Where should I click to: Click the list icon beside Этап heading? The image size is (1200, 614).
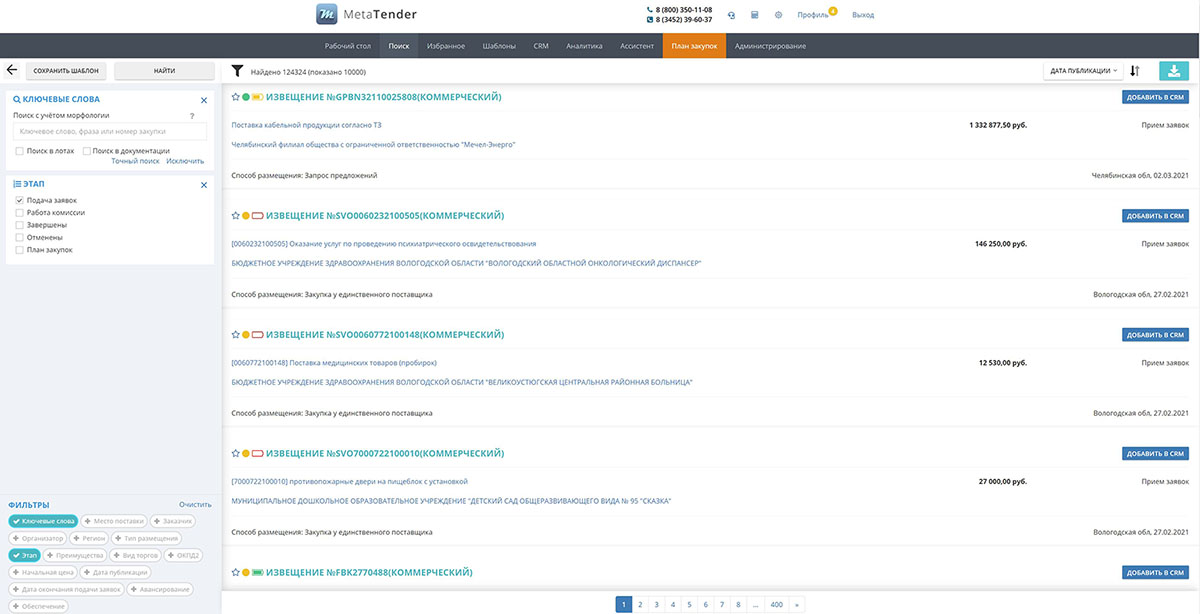(x=17, y=185)
